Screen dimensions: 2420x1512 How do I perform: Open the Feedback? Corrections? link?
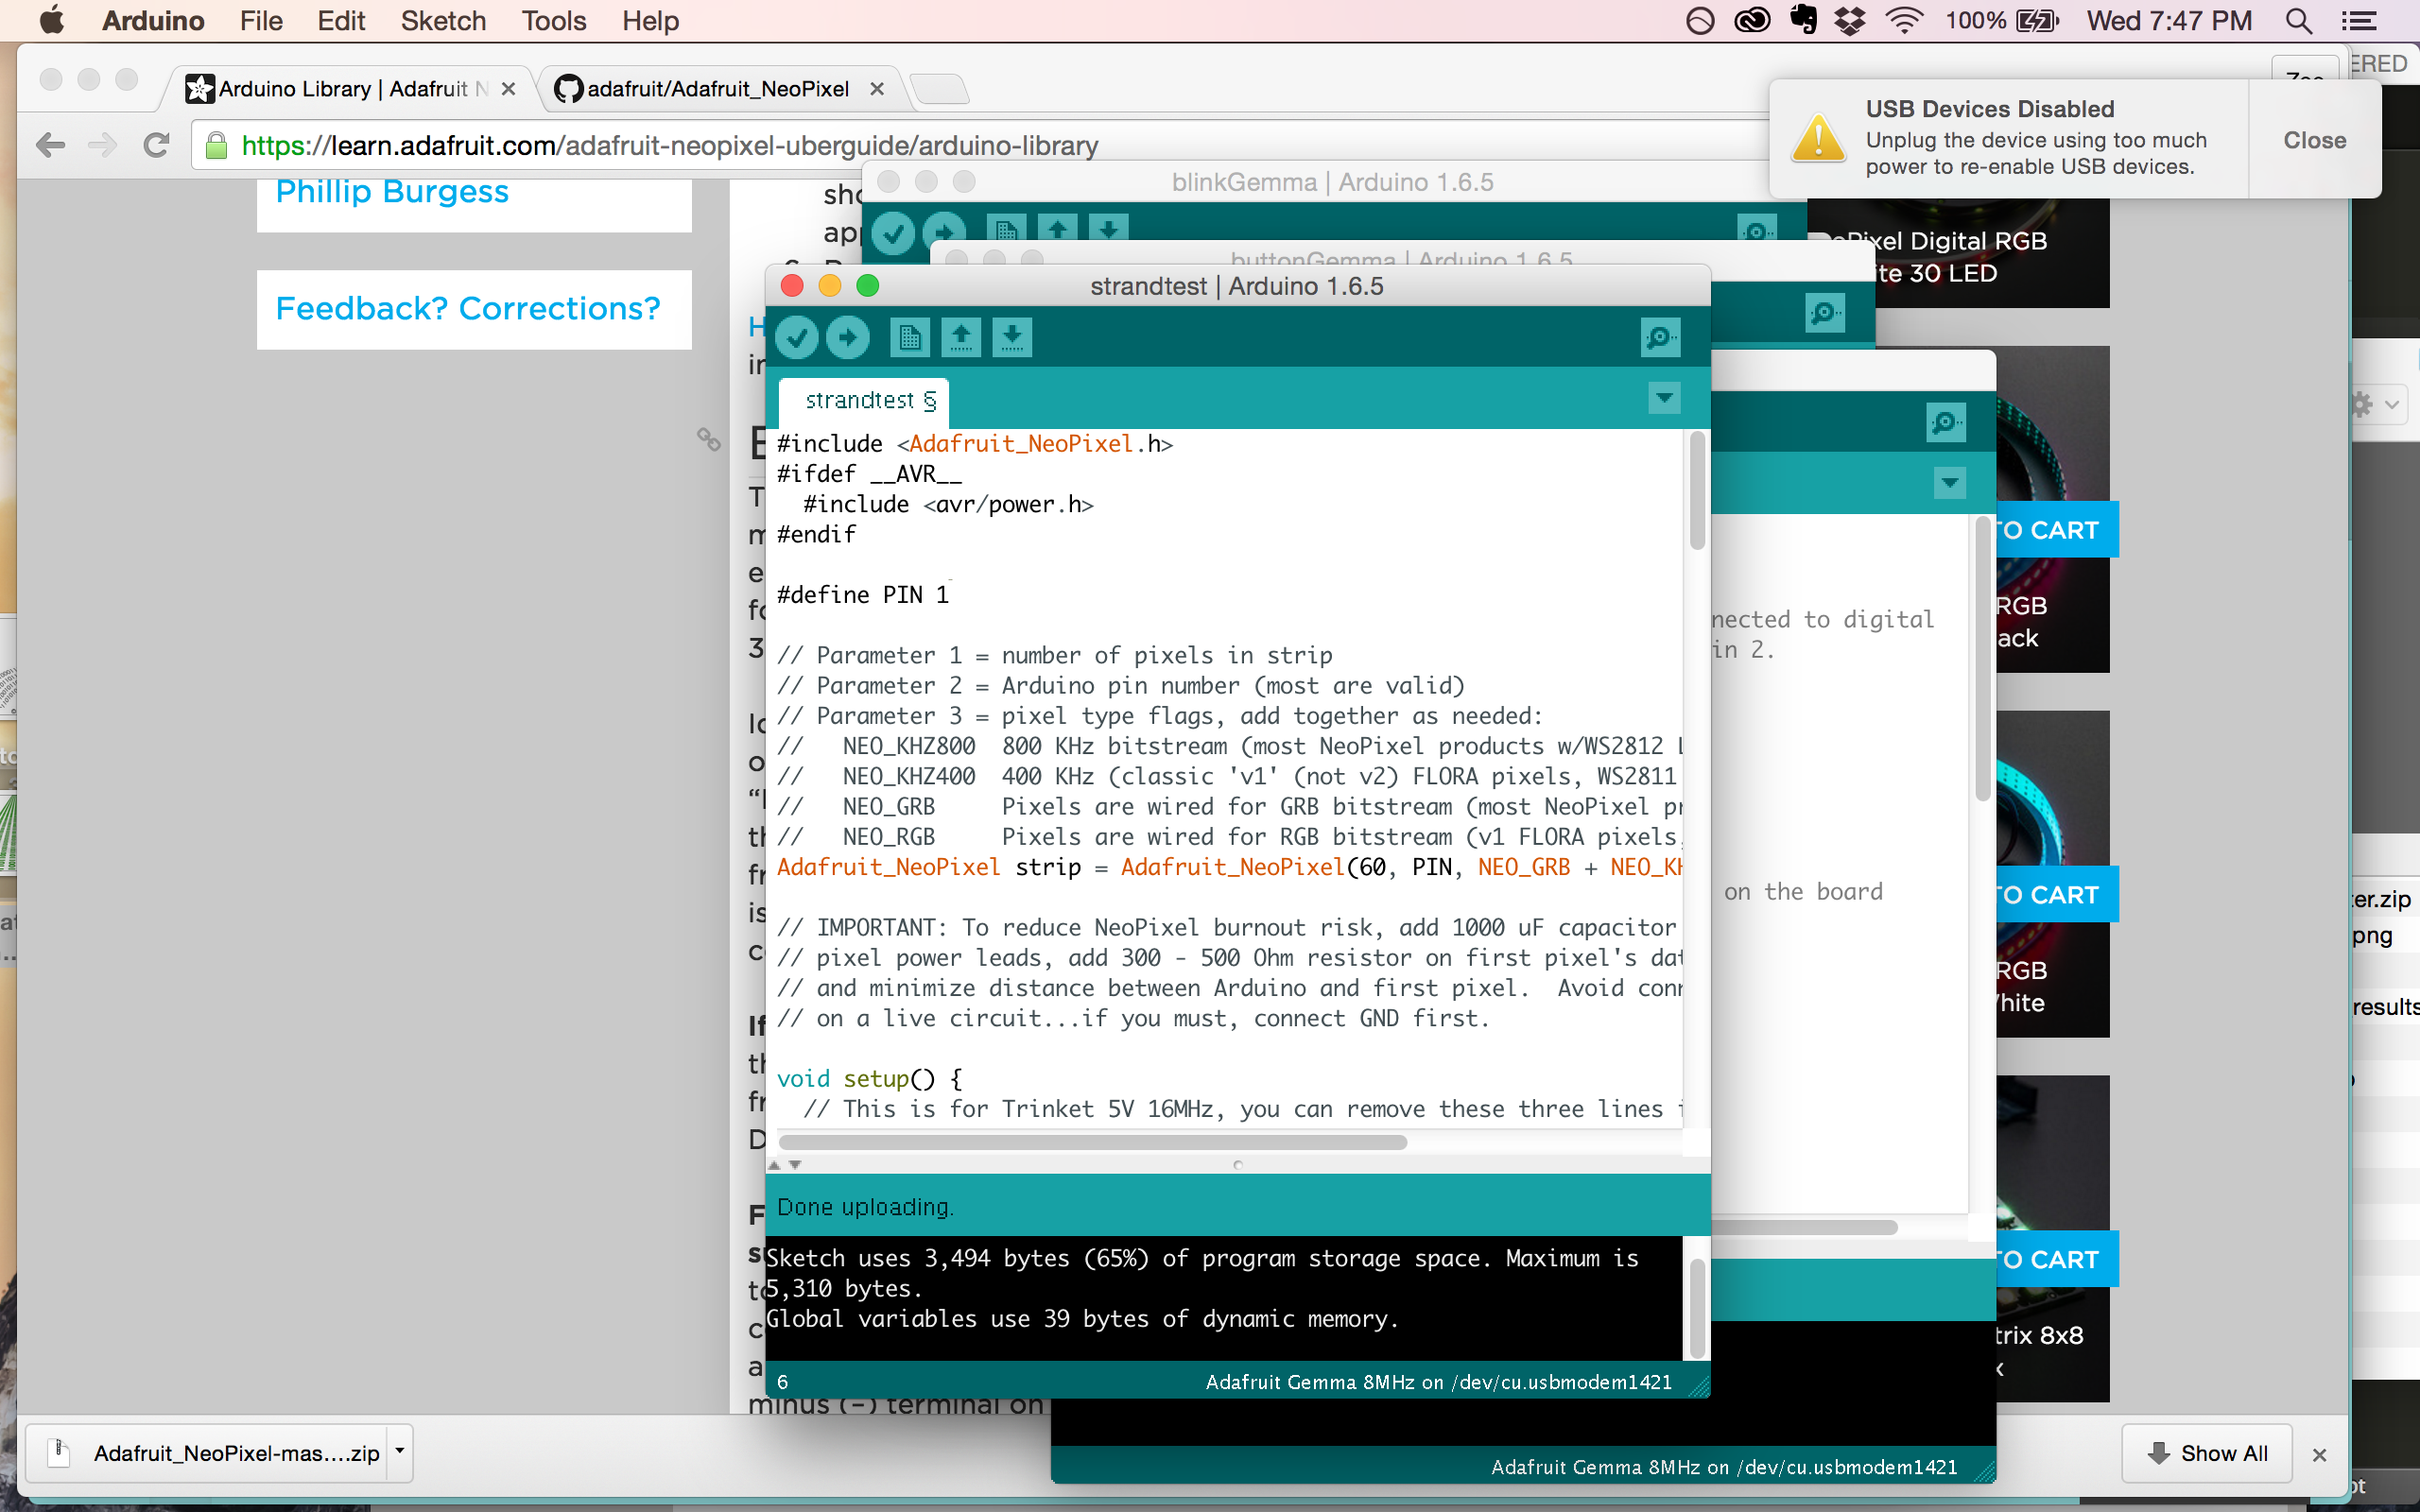pos(468,309)
